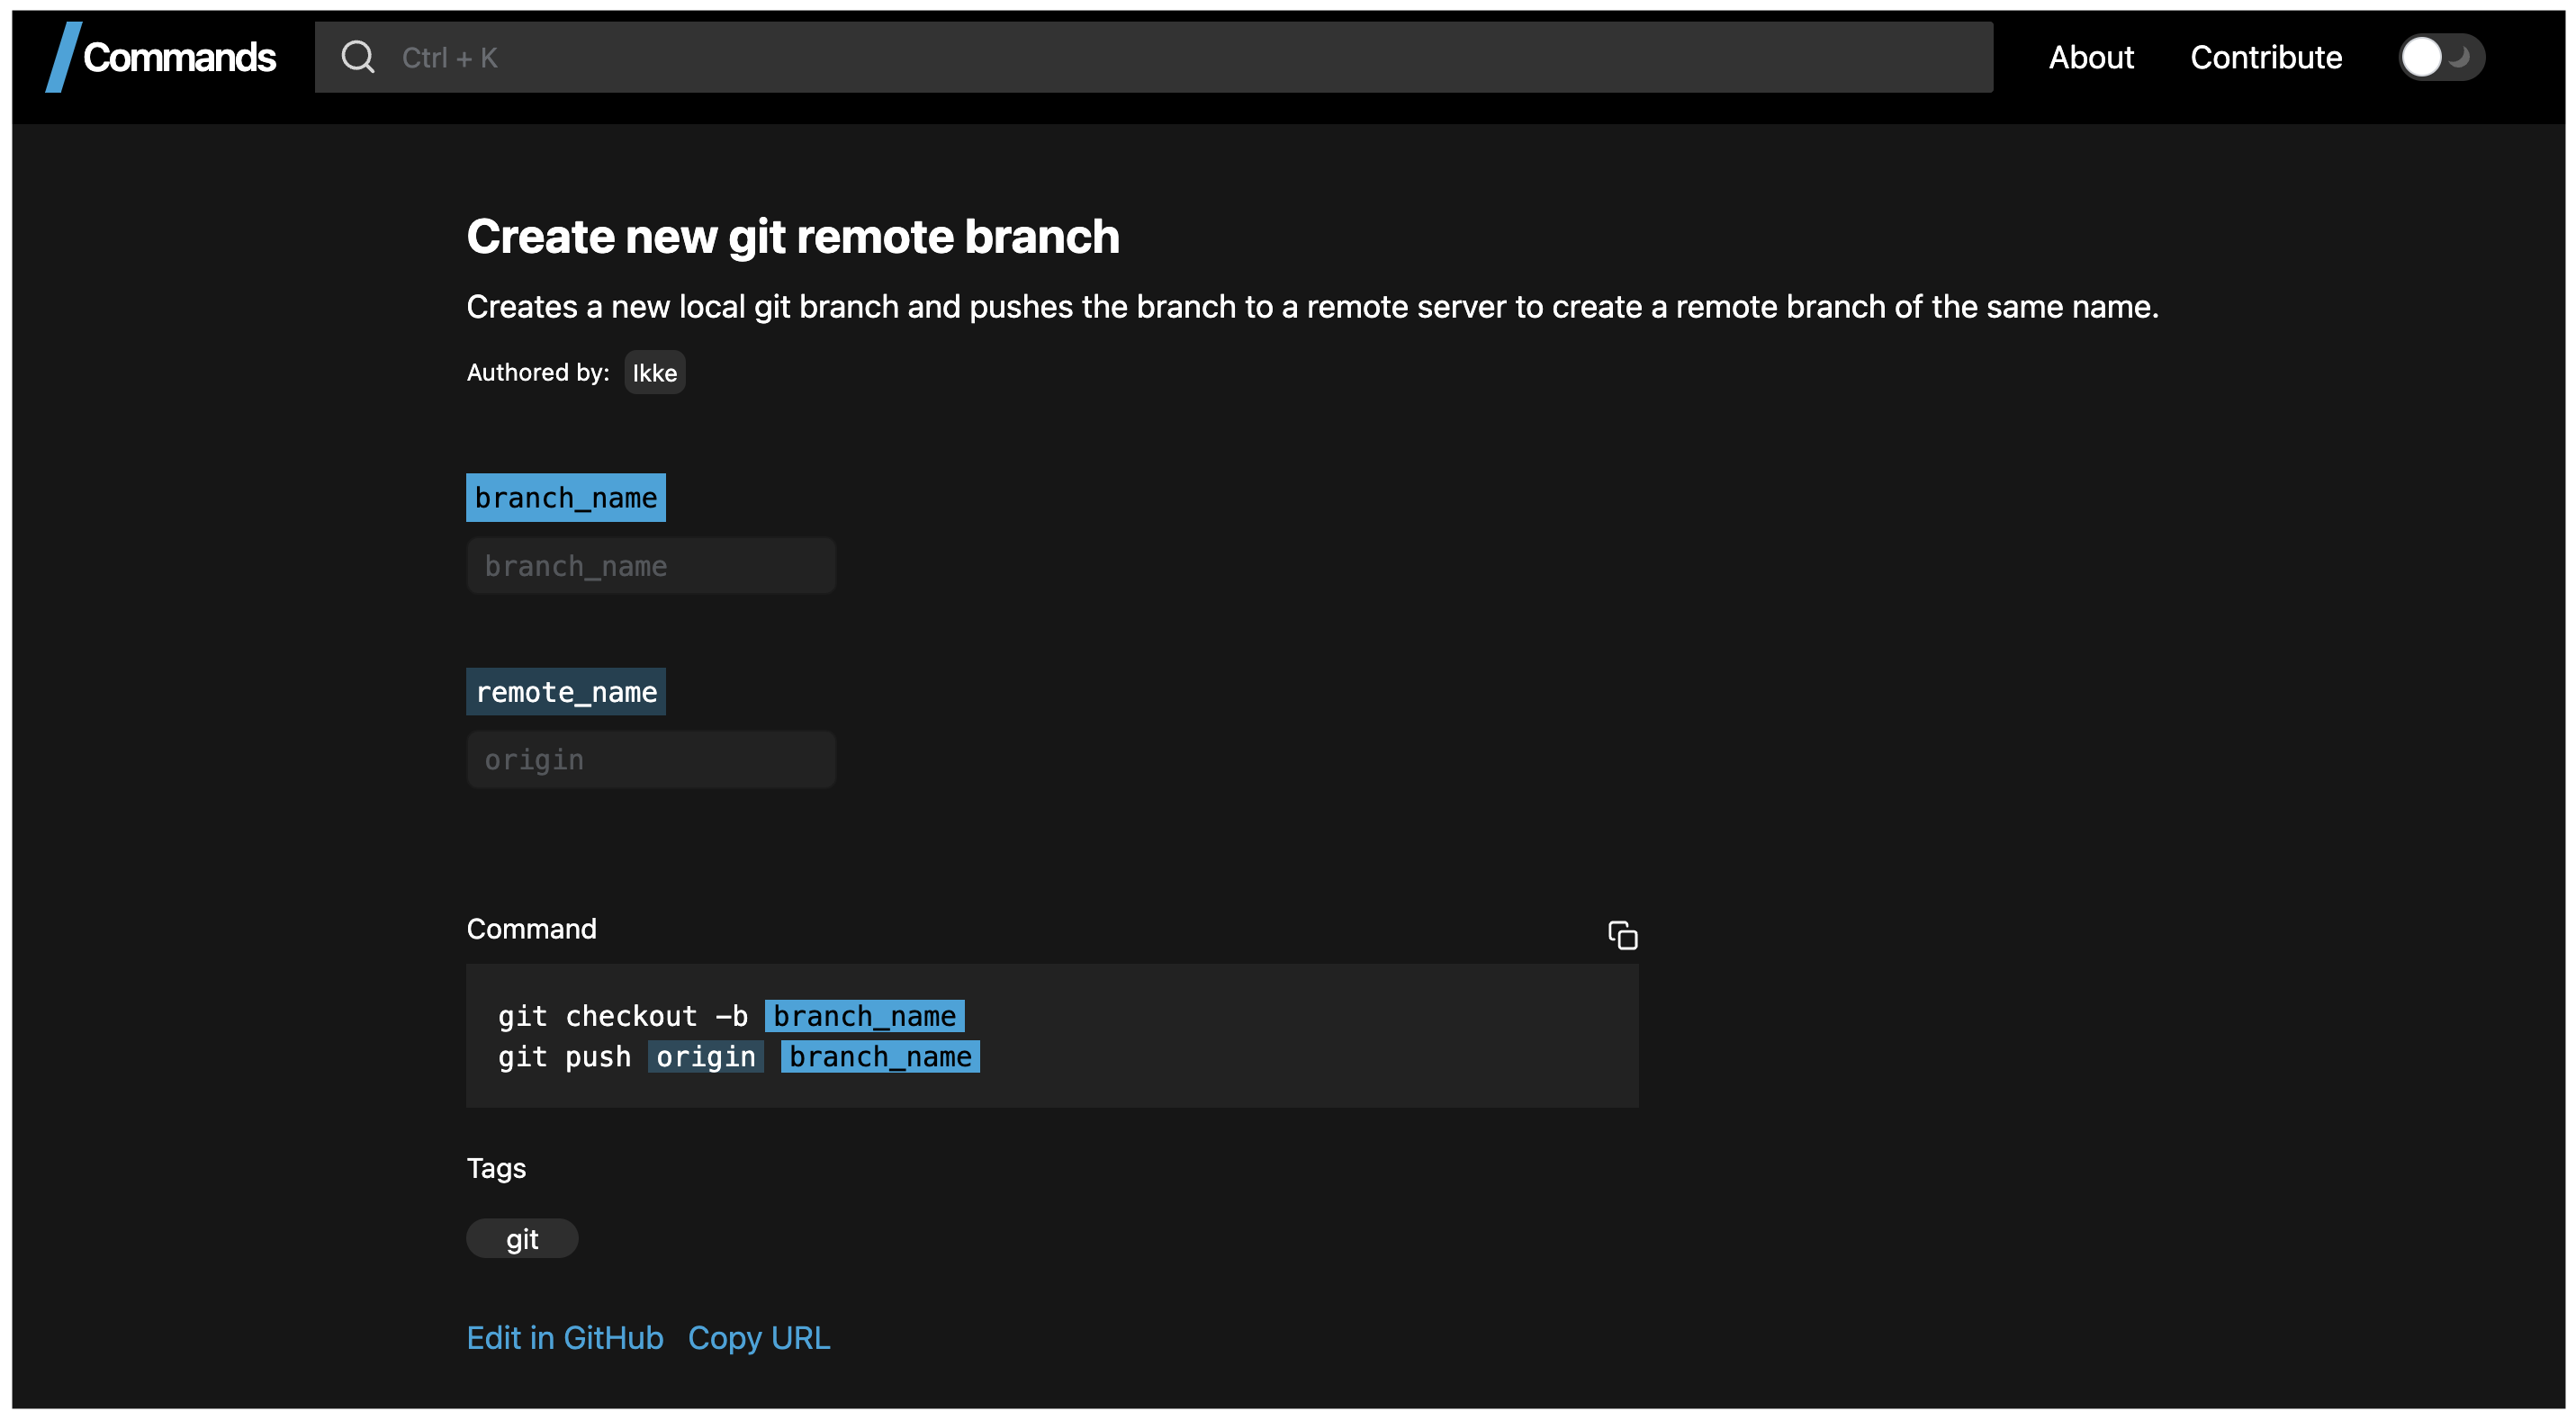Click the branch_name input field
The height and width of the screenshot is (1420, 2576).
pos(651,566)
